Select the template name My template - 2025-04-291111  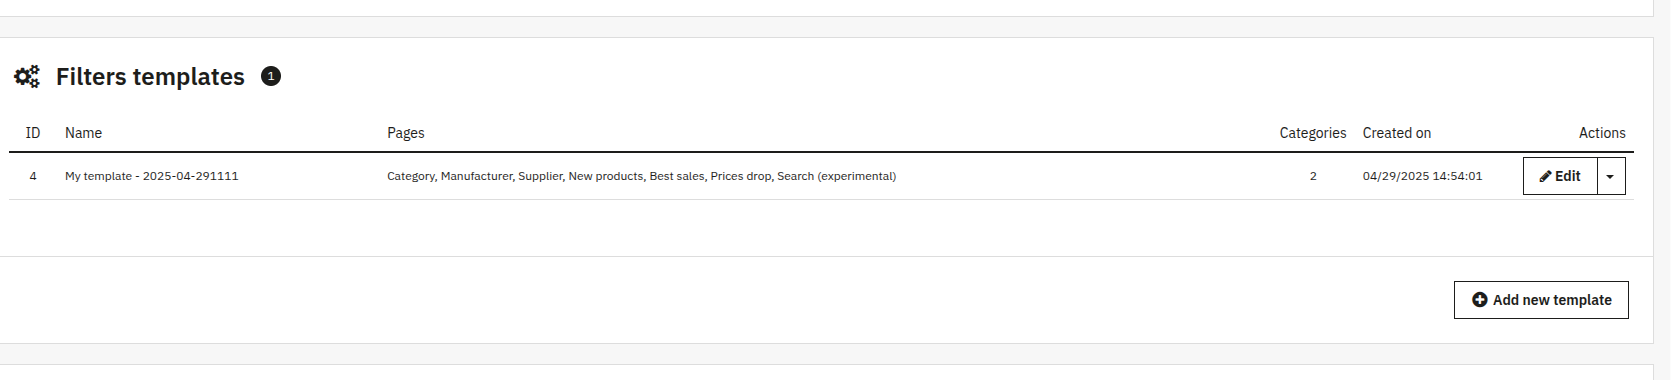(x=152, y=176)
